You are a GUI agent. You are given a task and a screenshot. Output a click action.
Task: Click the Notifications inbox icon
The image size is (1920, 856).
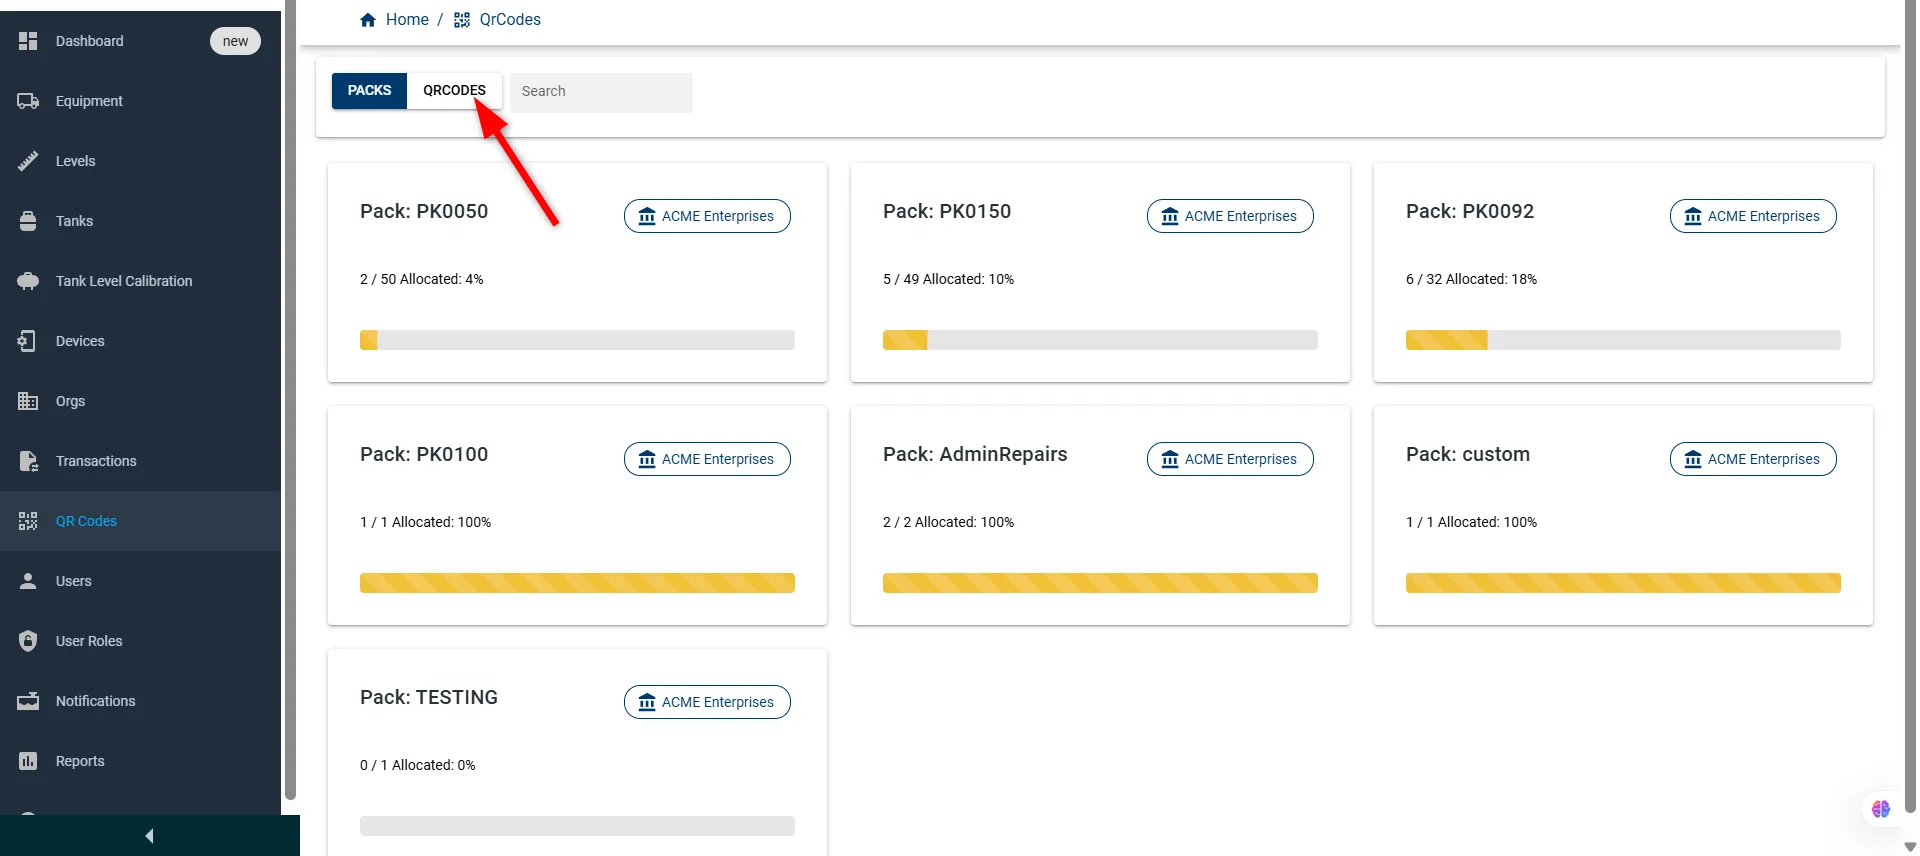click(x=28, y=701)
